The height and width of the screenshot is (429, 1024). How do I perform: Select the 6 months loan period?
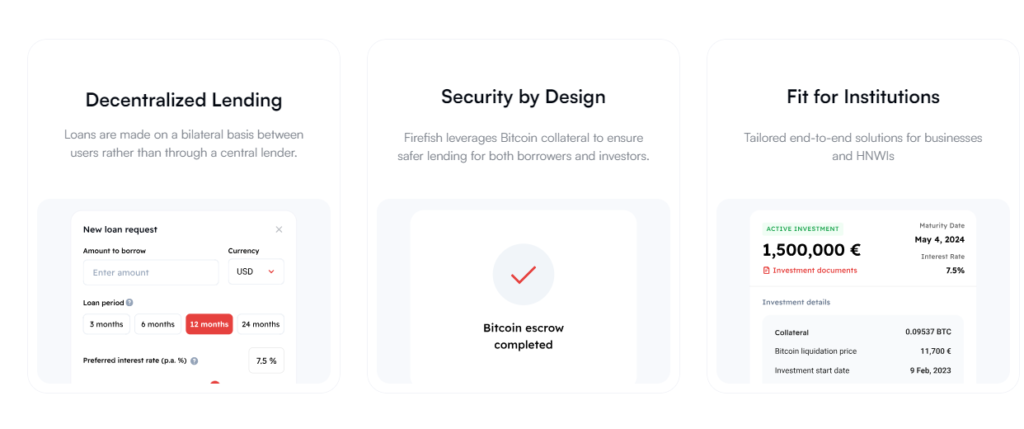158,324
